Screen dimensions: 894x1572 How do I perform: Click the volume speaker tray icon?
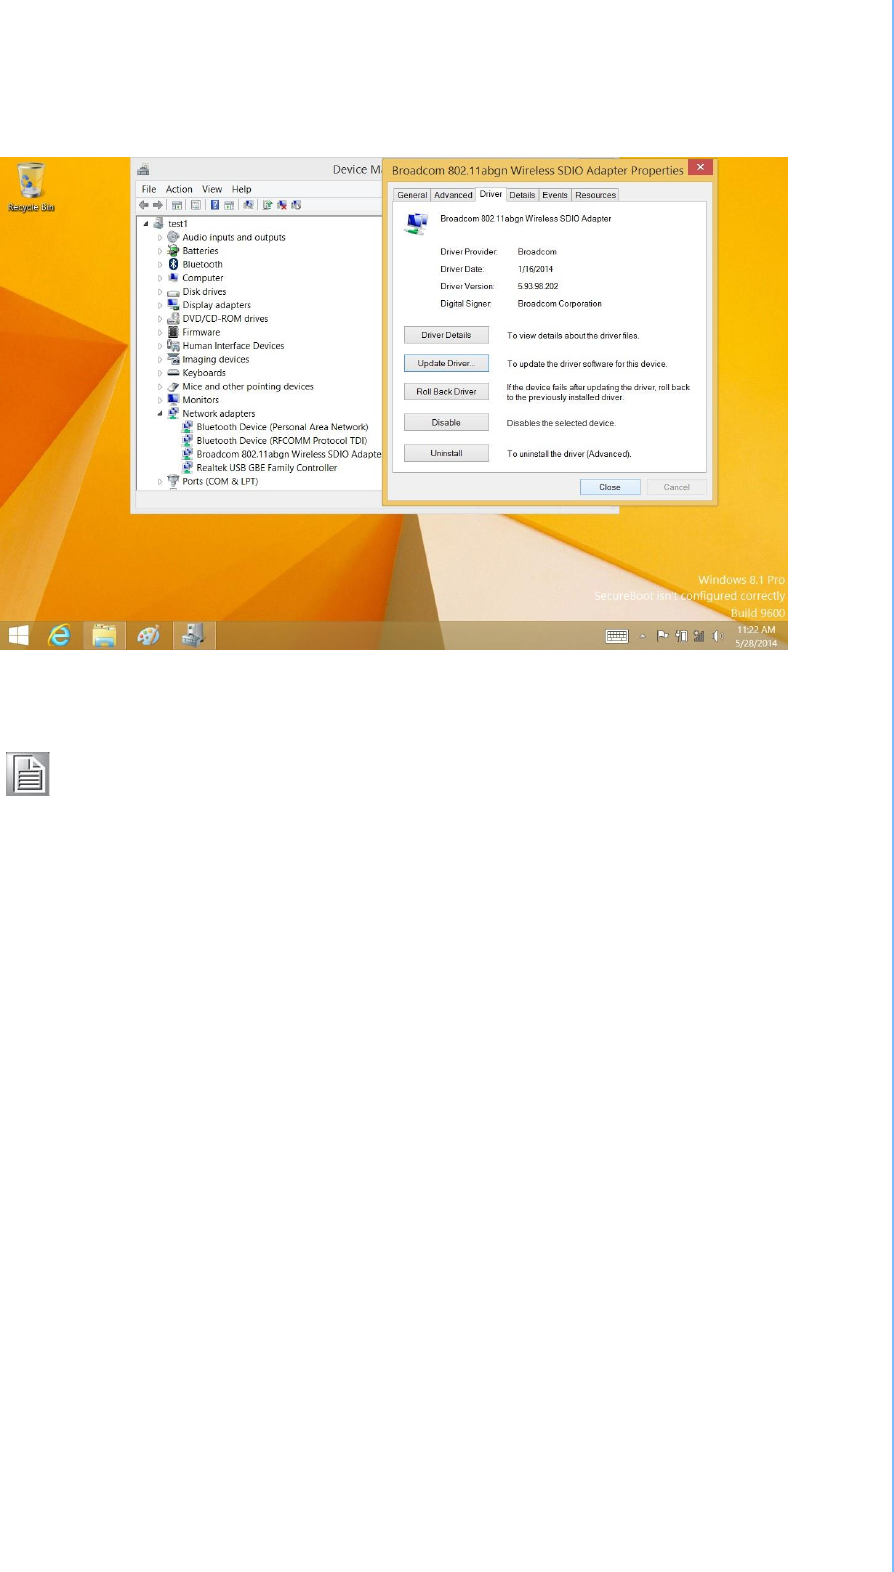pyautogui.click(x=717, y=636)
